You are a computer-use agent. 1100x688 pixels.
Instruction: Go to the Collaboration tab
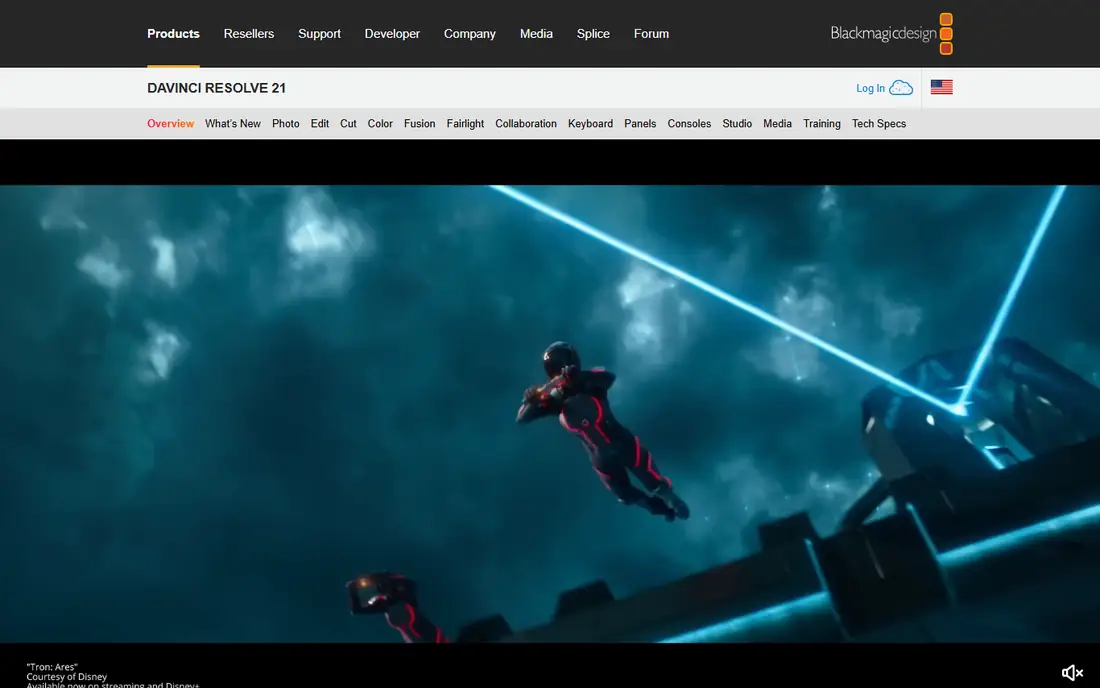coord(526,123)
